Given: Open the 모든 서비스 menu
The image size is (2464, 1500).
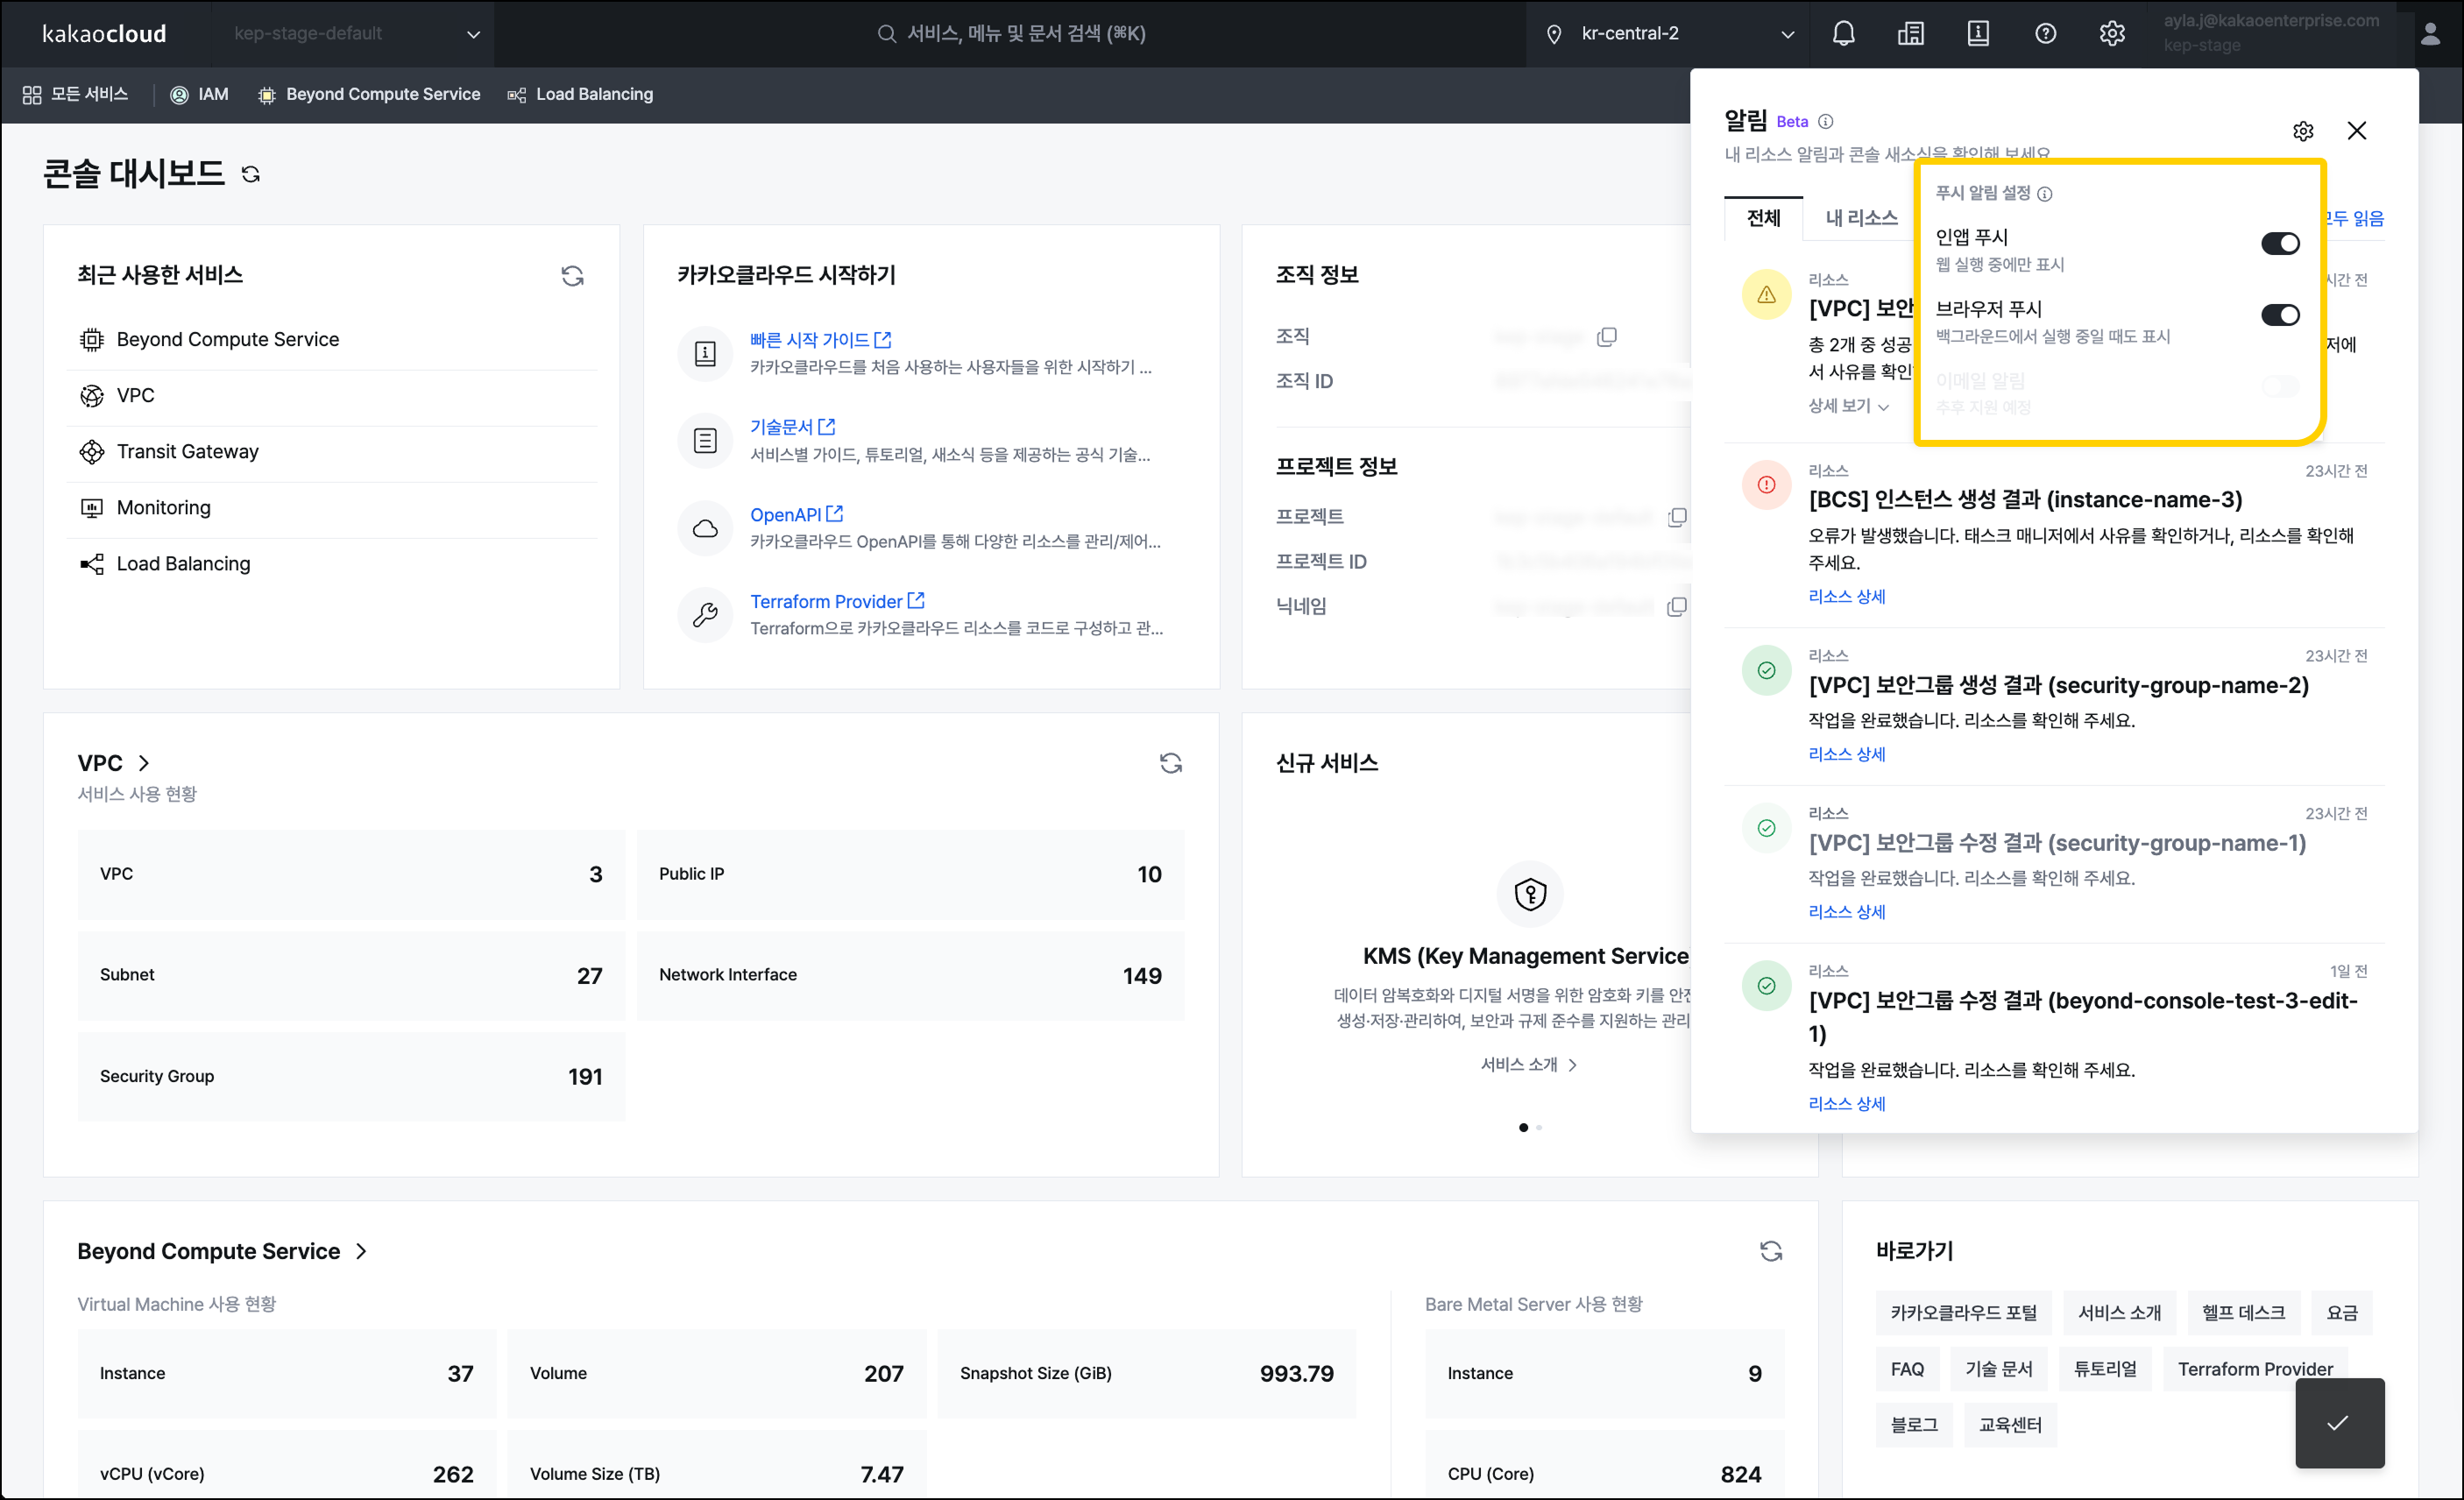Looking at the screenshot, I should point(76,94).
